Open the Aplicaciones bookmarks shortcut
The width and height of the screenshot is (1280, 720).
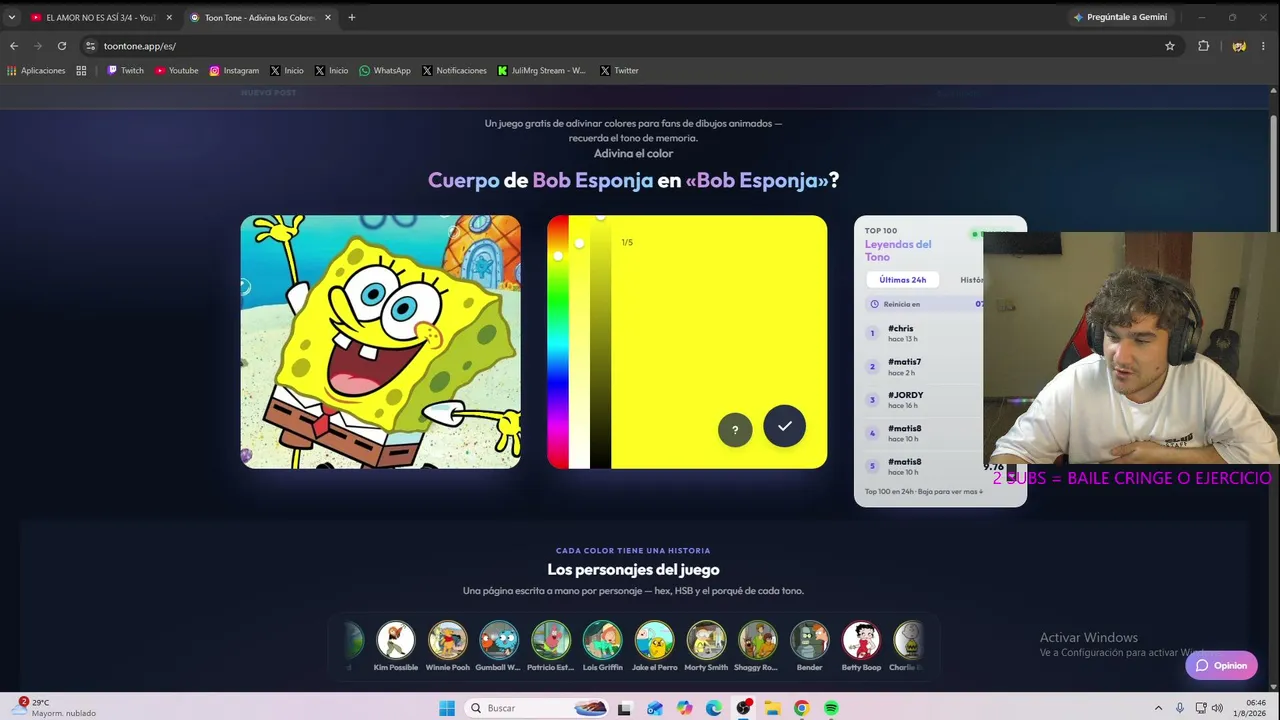(36, 71)
